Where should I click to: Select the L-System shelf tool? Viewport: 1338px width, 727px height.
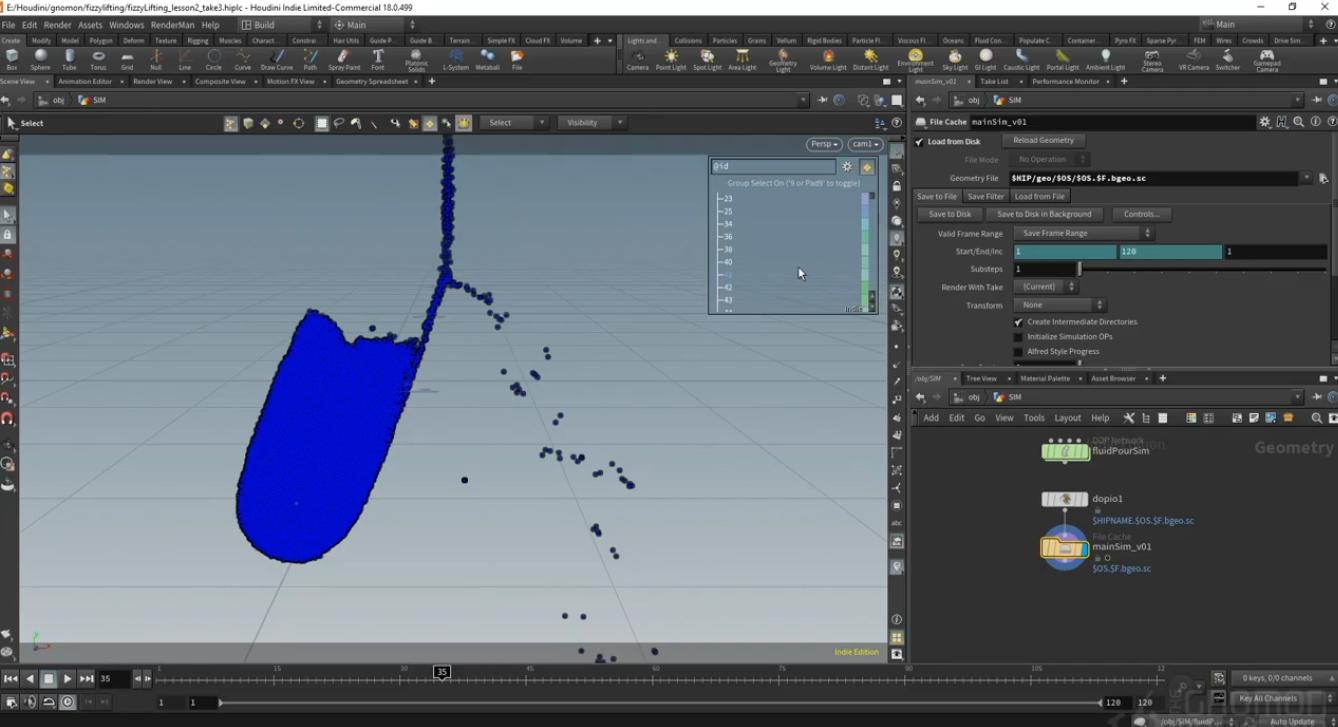(455, 60)
